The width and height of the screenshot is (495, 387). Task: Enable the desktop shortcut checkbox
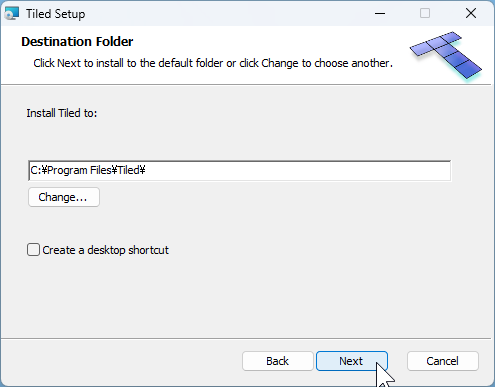click(x=33, y=250)
